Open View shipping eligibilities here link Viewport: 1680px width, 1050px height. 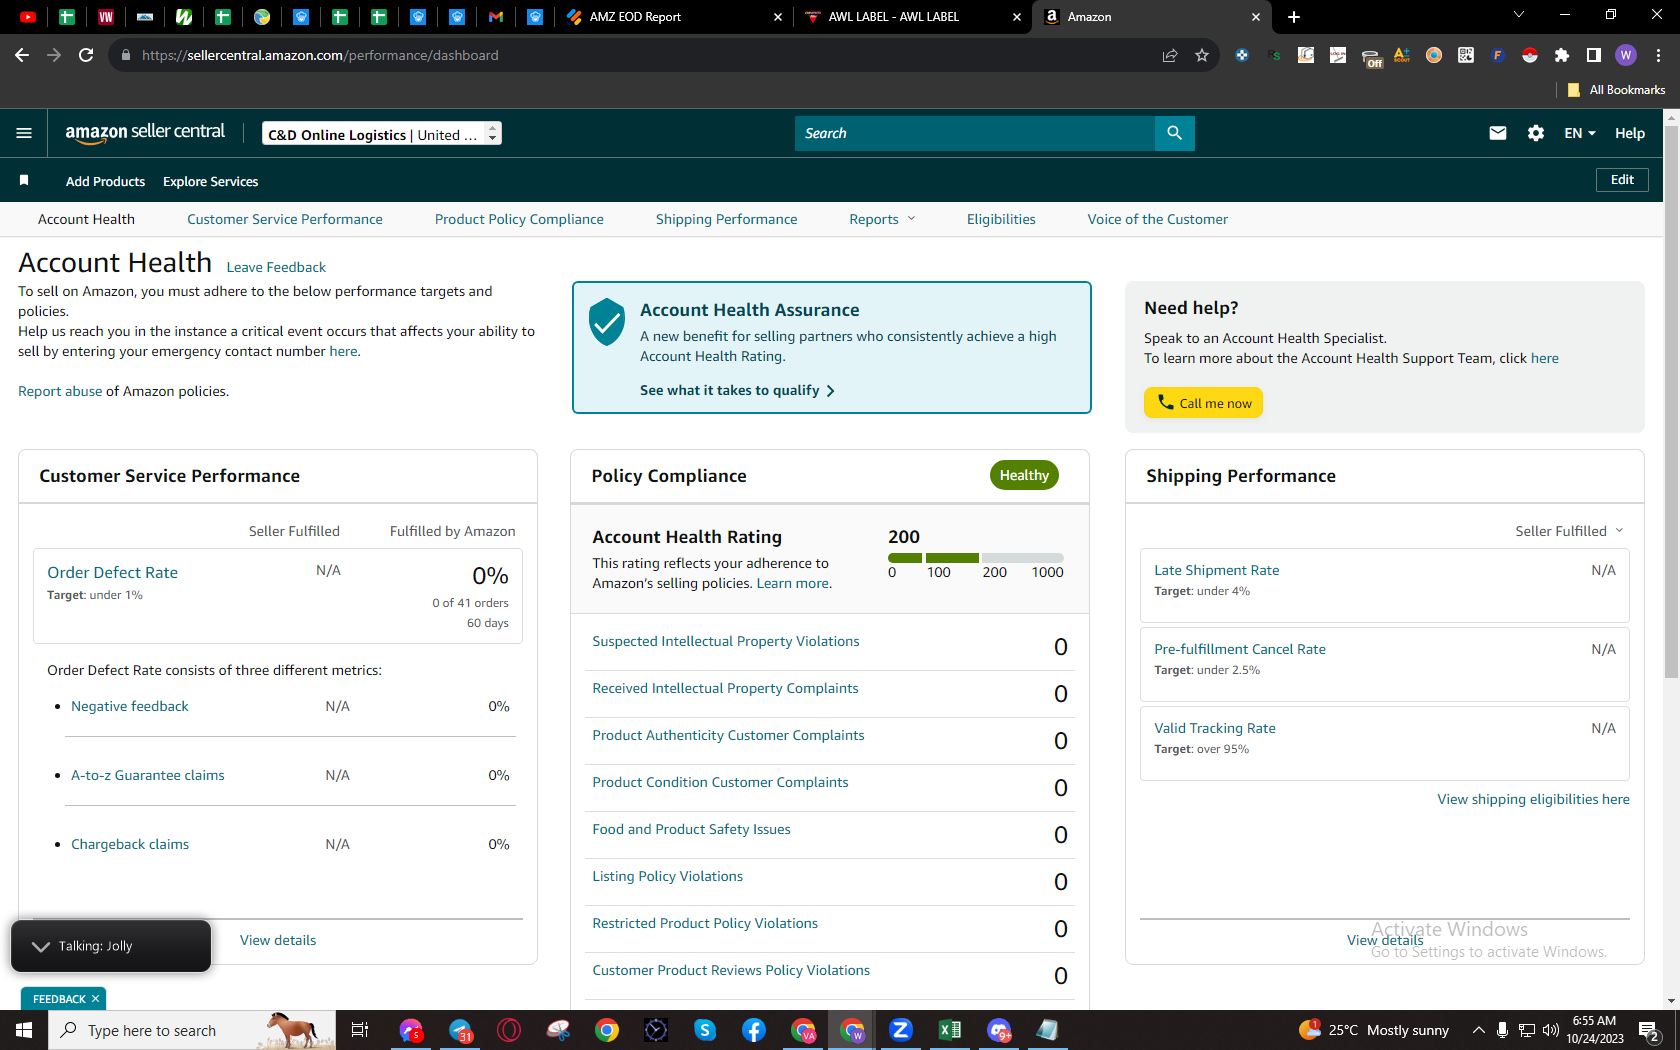click(1533, 799)
